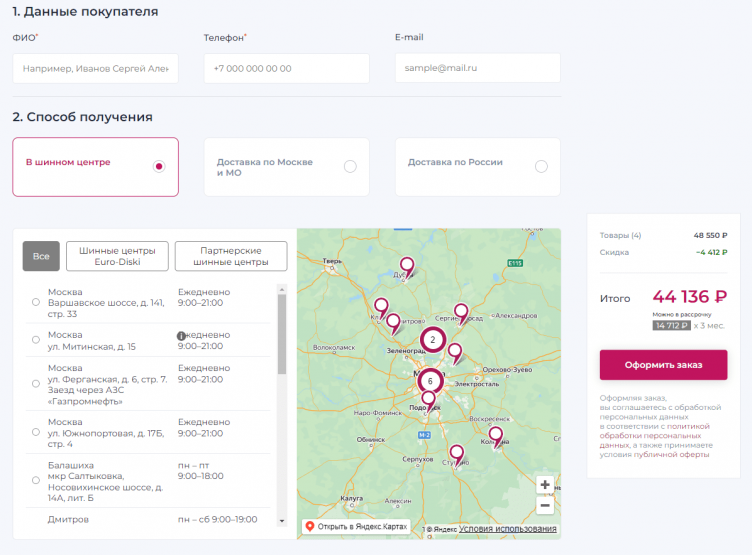Select the map pin near Stupino
This screenshot has height=555, width=752.
[457, 453]
